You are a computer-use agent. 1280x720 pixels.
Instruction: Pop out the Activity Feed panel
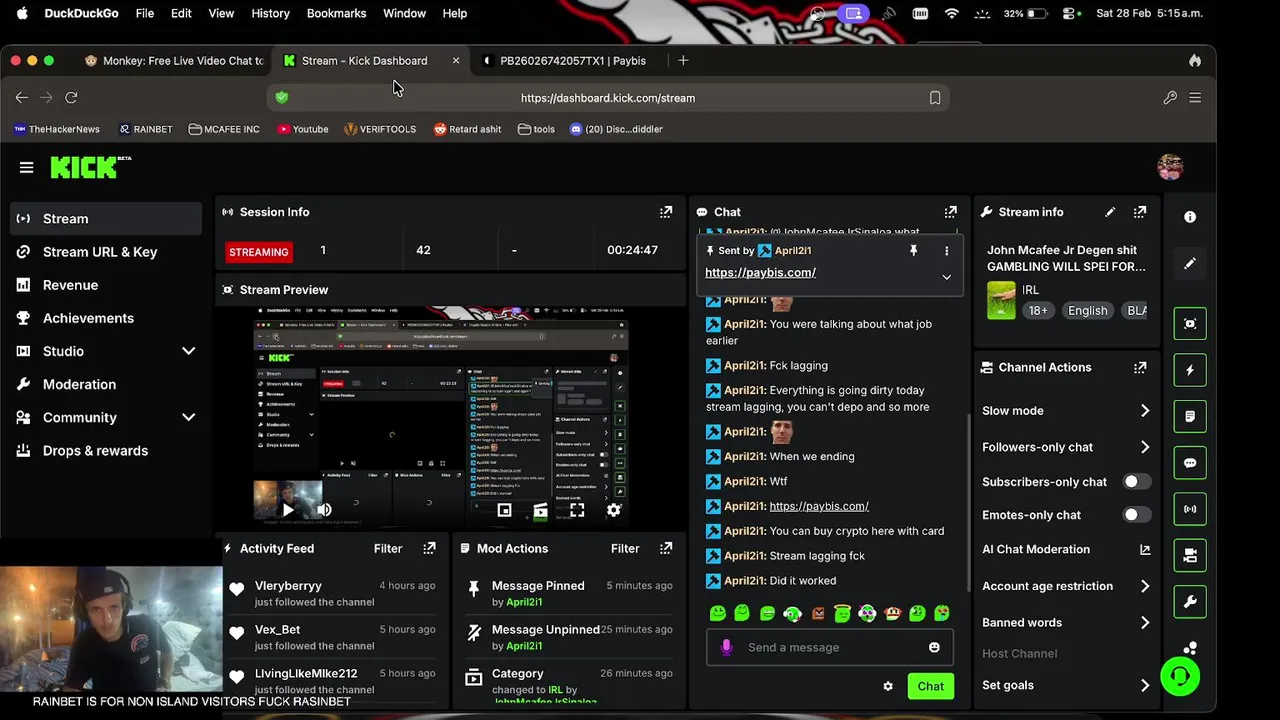429,548
